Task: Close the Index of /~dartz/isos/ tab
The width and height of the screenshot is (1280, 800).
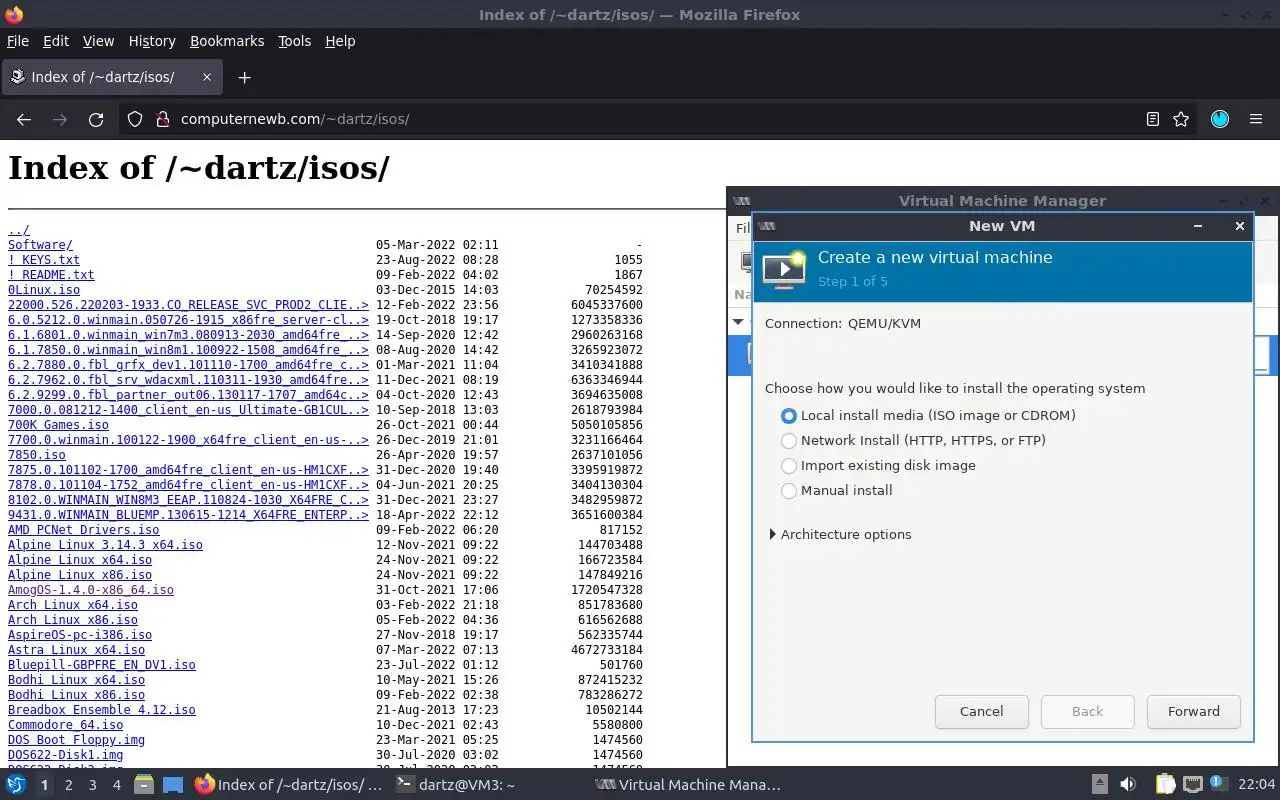Action: click(x=207, y=77)
